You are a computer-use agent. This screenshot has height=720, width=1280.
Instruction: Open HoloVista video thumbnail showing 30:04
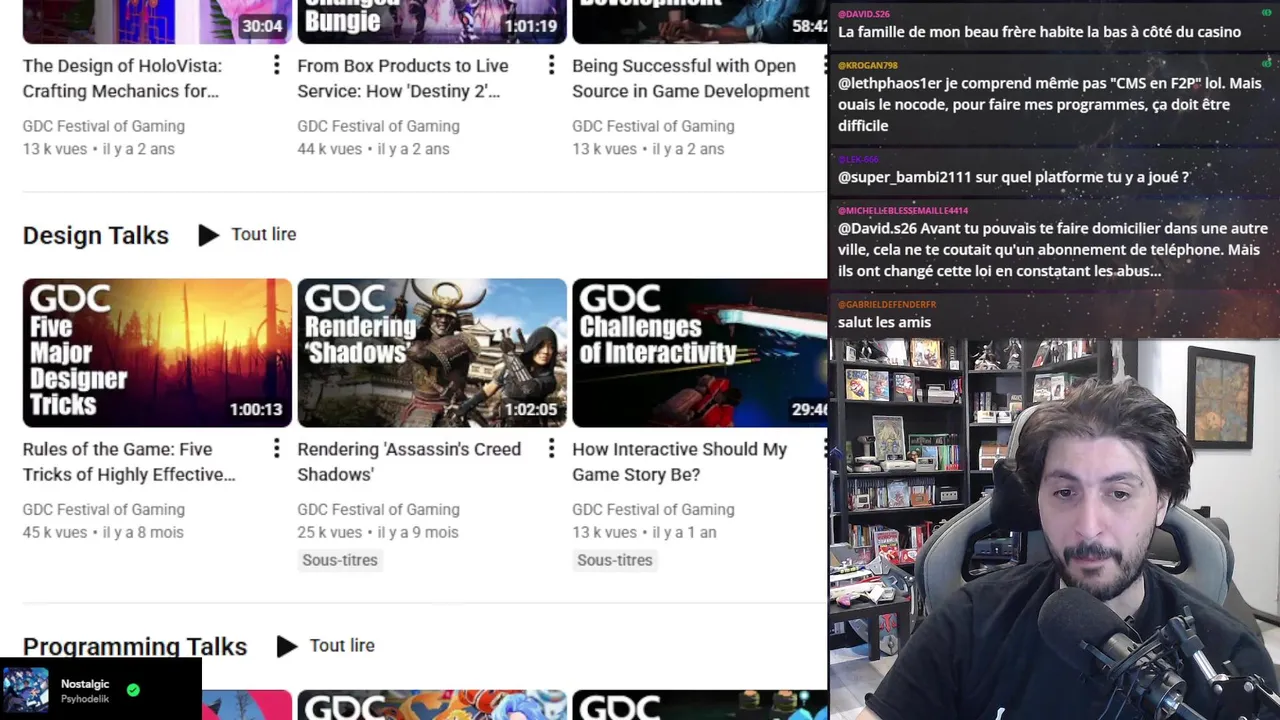tap(157, 21)
